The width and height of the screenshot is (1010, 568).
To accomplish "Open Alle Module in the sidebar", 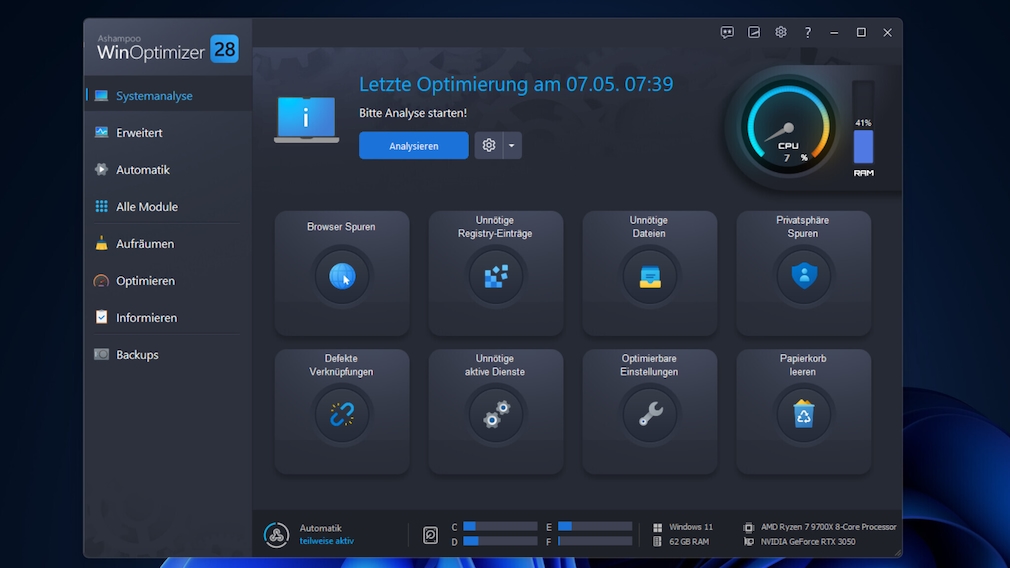I will 167,207.
